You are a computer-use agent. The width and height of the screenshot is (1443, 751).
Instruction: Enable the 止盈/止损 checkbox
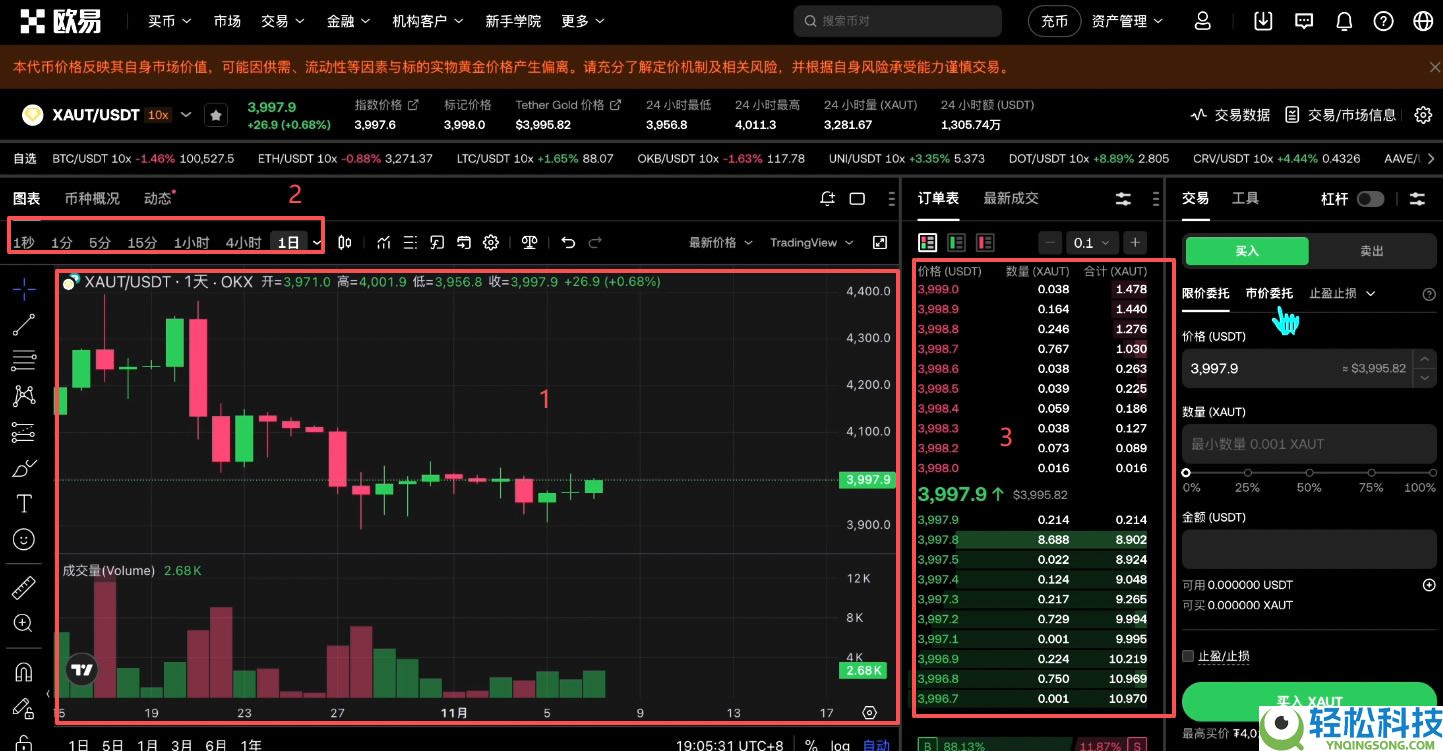tap(1187, 655)
